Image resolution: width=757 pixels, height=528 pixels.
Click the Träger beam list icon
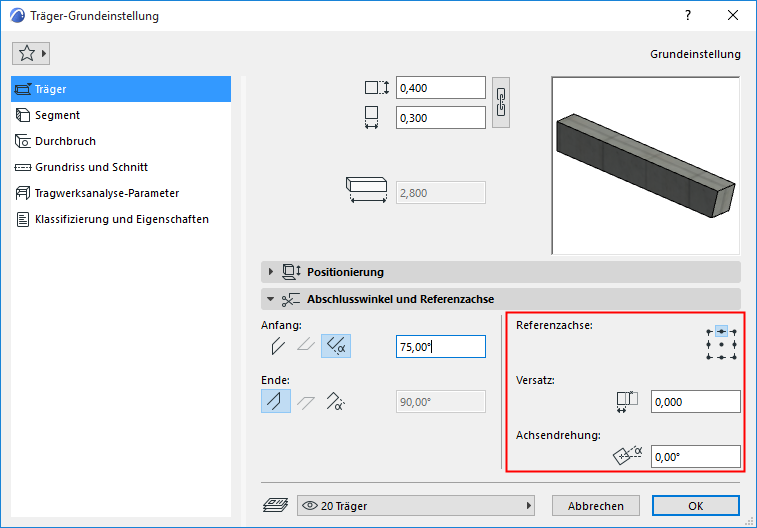[23, 89]
